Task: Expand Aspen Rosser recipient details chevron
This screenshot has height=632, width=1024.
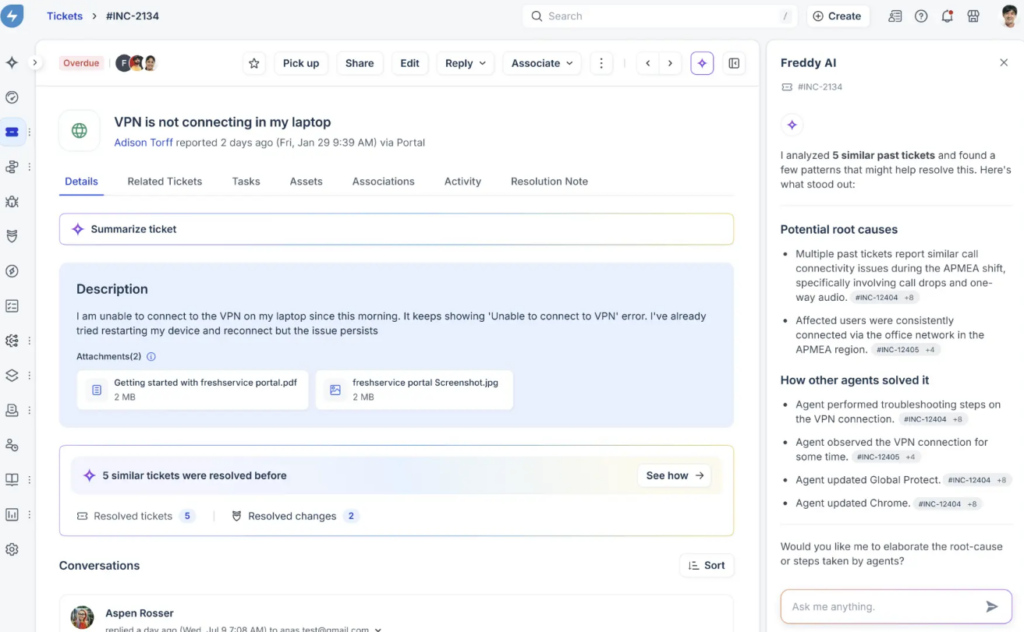Action: [x=378, y=629]
